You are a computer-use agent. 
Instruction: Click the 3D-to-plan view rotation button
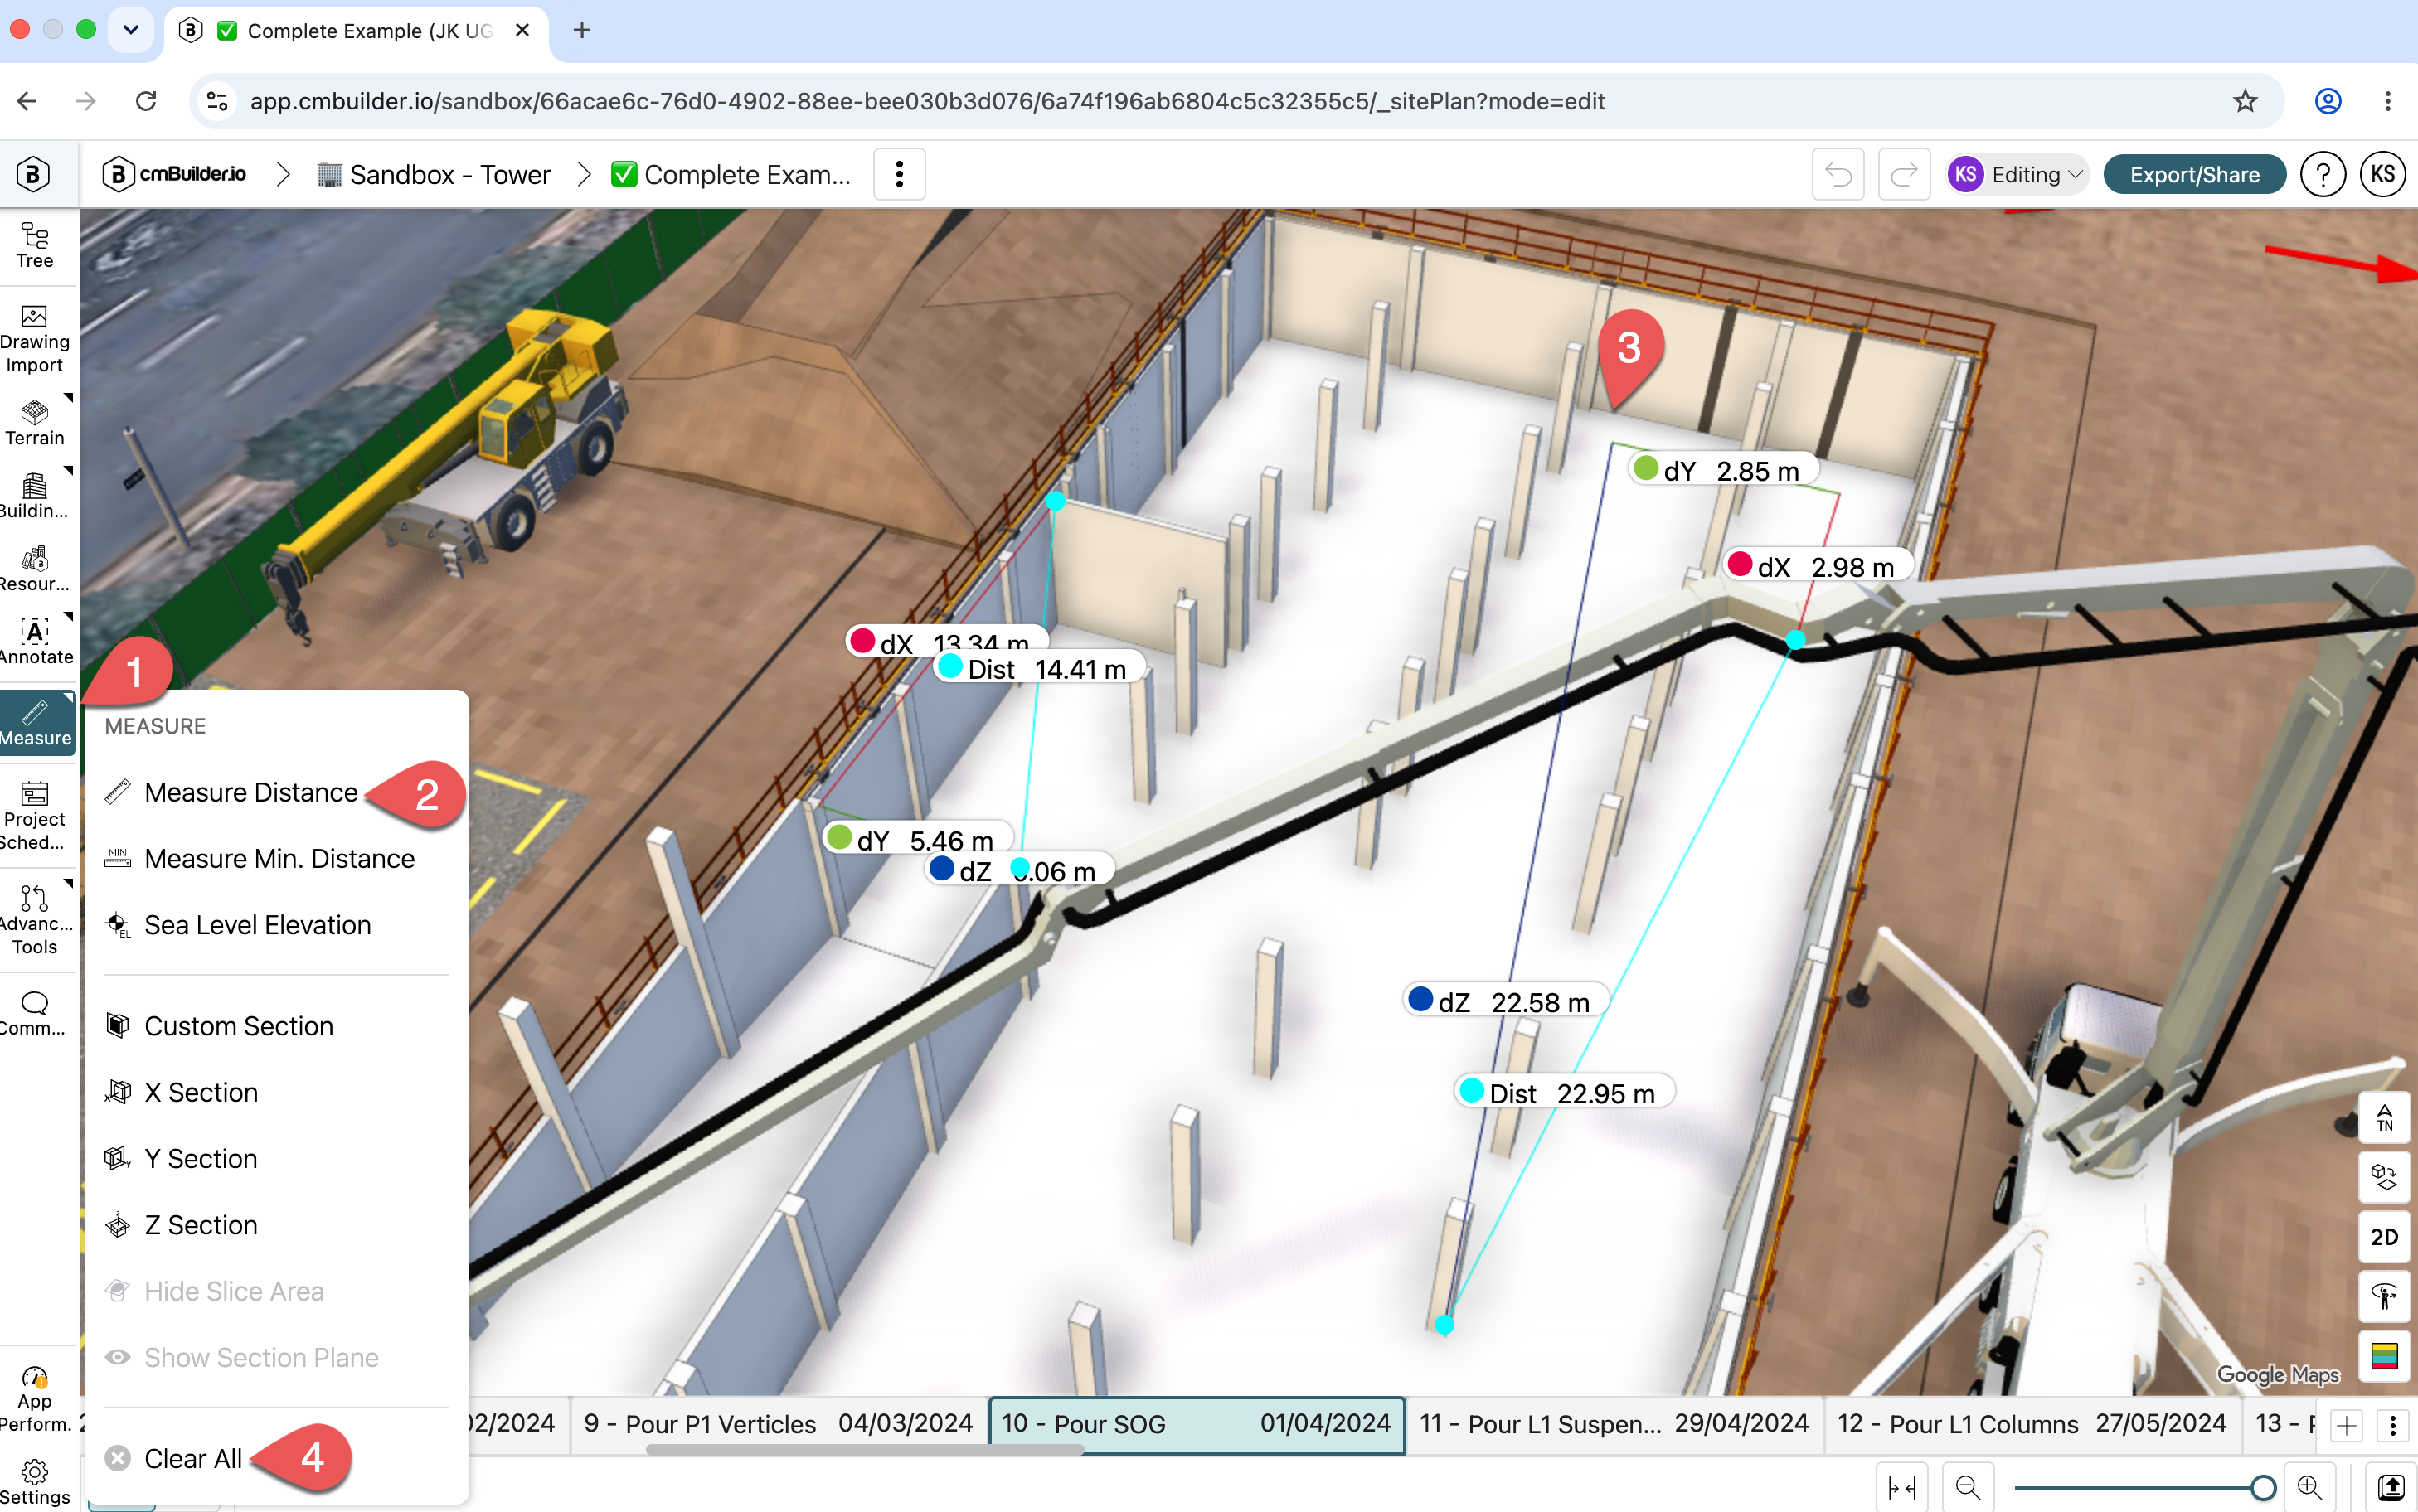pyautogui.click(x=2385, y=1177)
